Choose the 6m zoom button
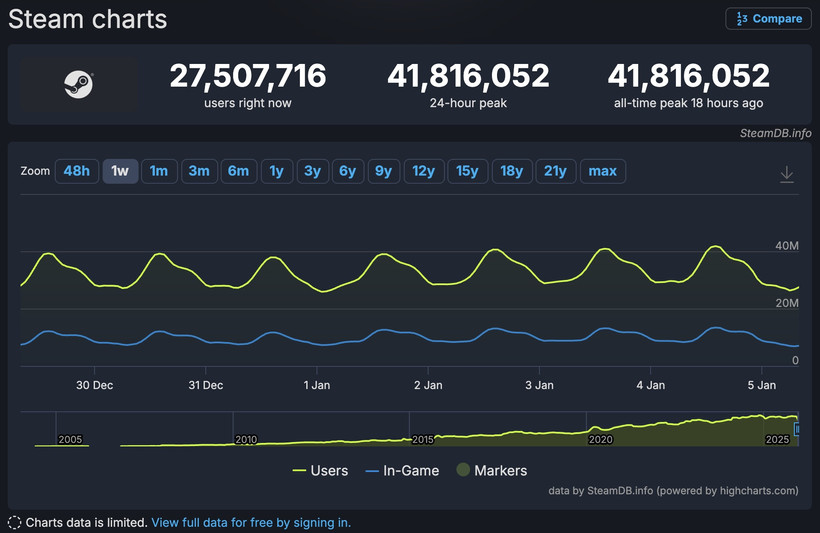 [x=238, y=171]
